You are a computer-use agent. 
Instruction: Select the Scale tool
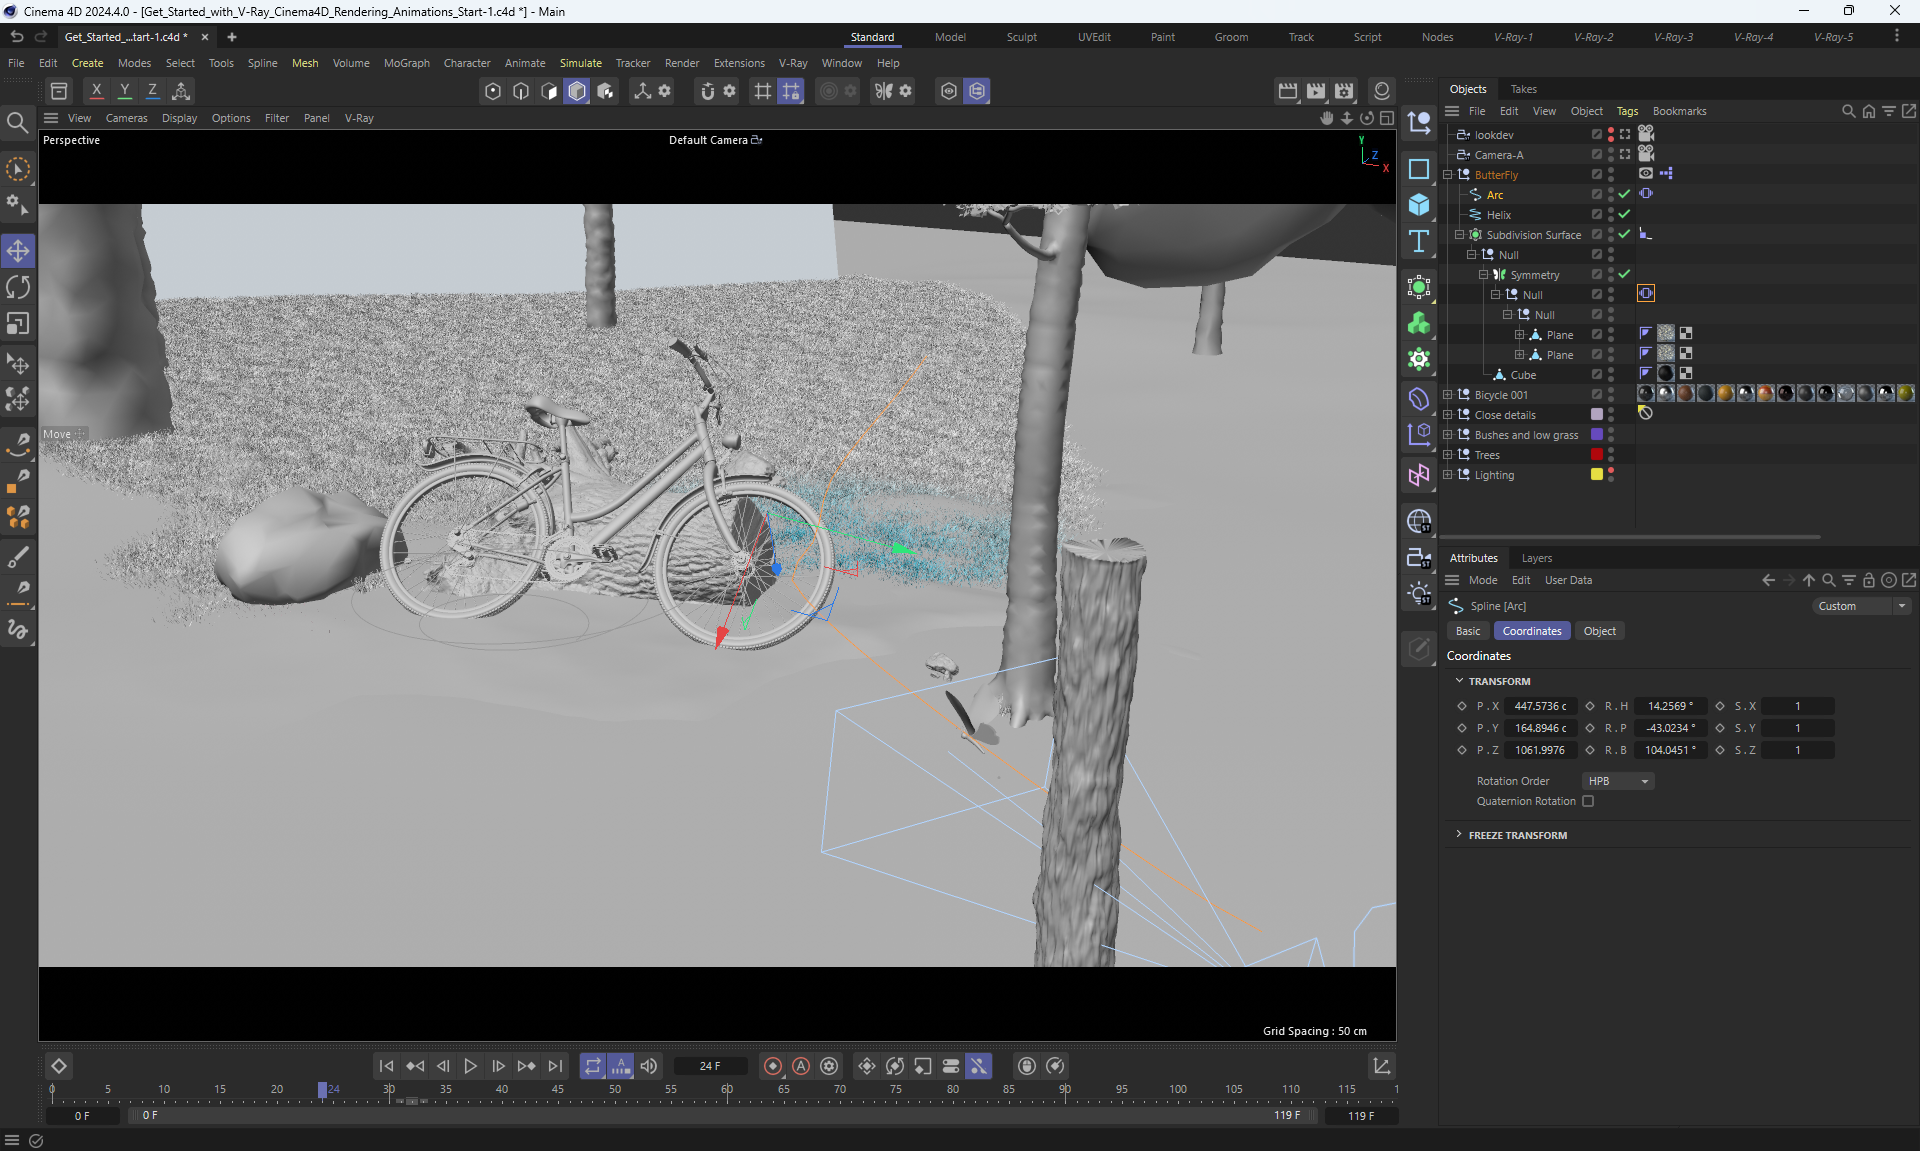click(18, 324)
